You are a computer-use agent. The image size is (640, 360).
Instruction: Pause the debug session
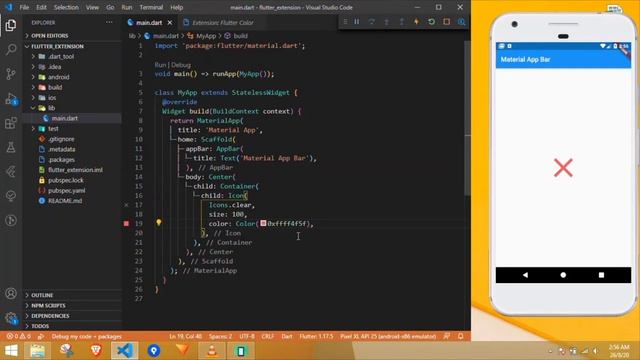357,22
